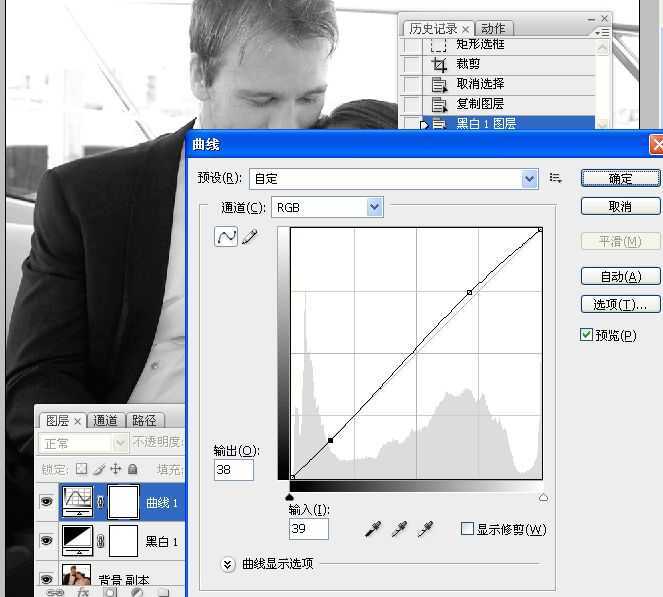Click the white point input slider triangle

pyautogui.click(x=543, y=497)
